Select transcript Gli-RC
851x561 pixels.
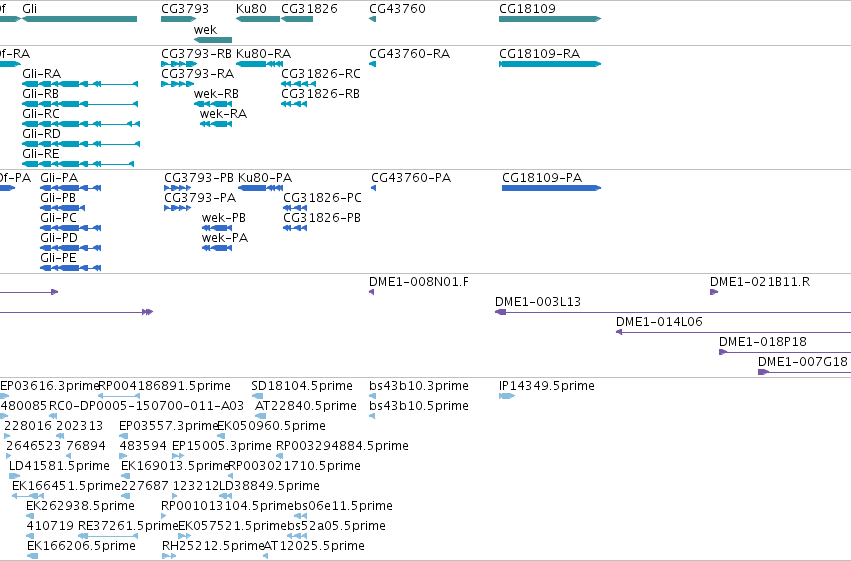tap(81, 124)
